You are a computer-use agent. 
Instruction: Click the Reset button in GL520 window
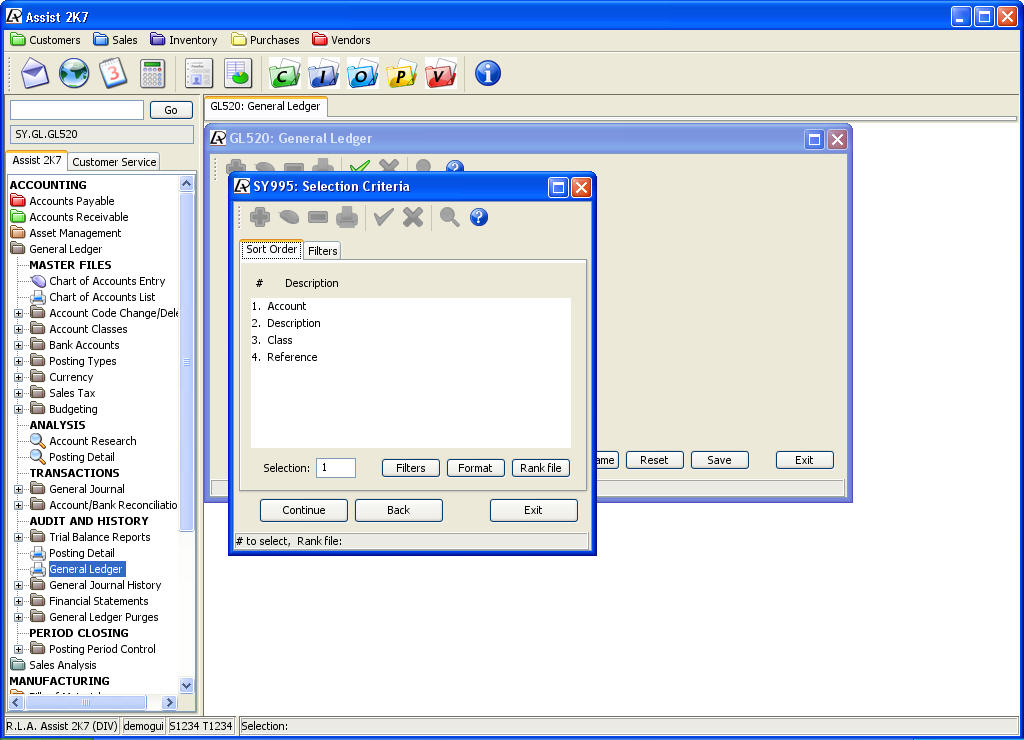click(654, 460)
